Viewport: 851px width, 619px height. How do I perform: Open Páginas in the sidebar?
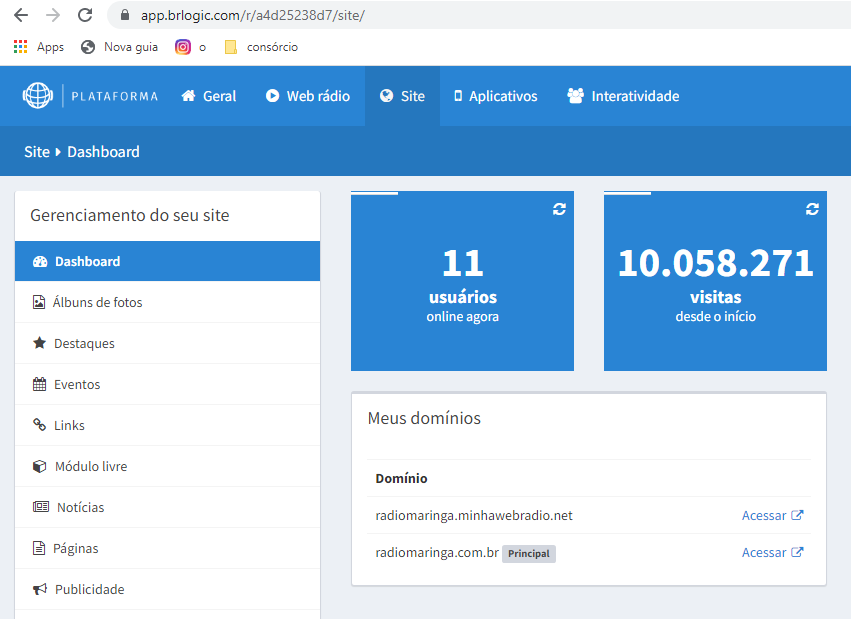point(168,548)
